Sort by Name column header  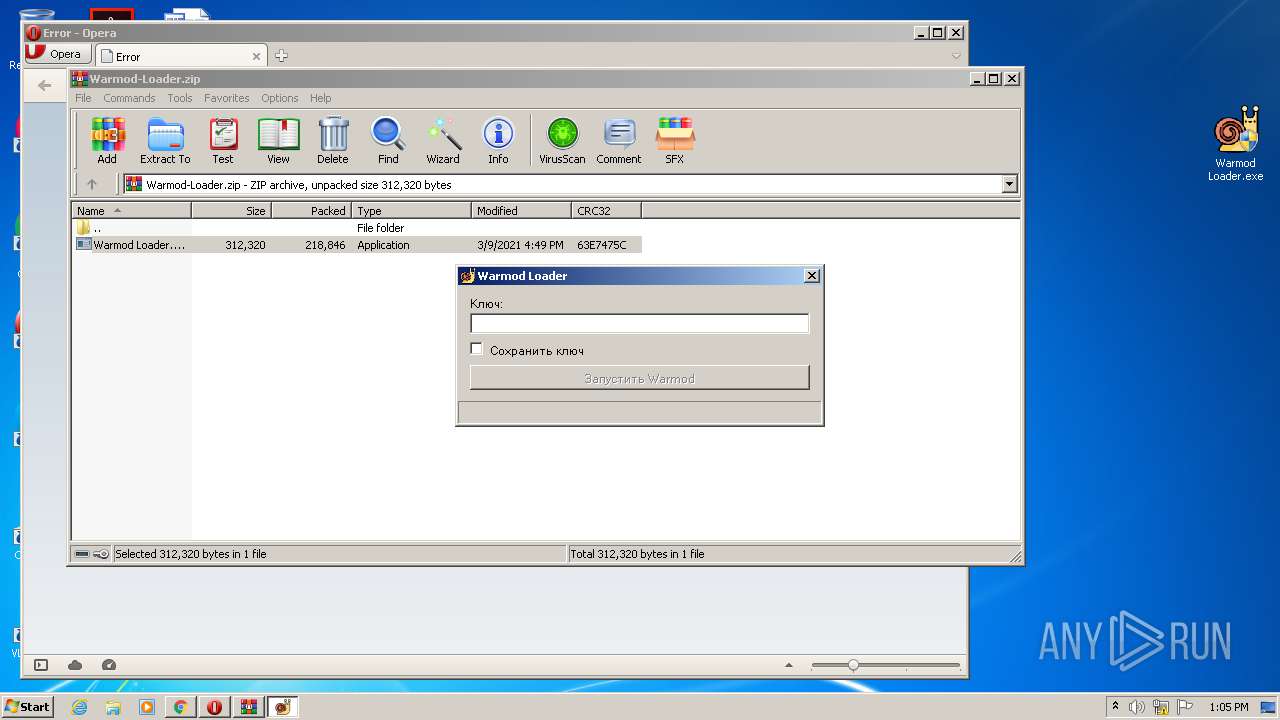(x=132, y=210)
